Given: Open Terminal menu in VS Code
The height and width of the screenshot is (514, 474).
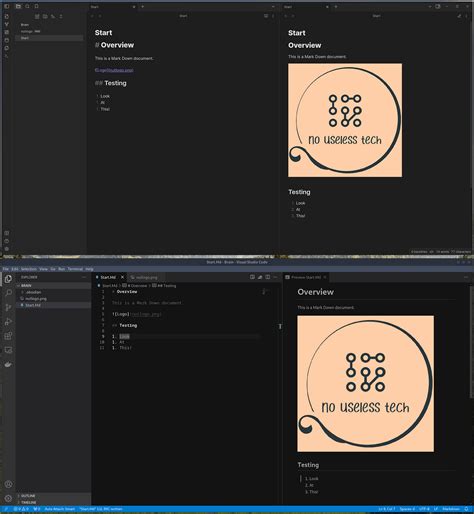Looking at the screenshot, I should [x=75, y=269].
